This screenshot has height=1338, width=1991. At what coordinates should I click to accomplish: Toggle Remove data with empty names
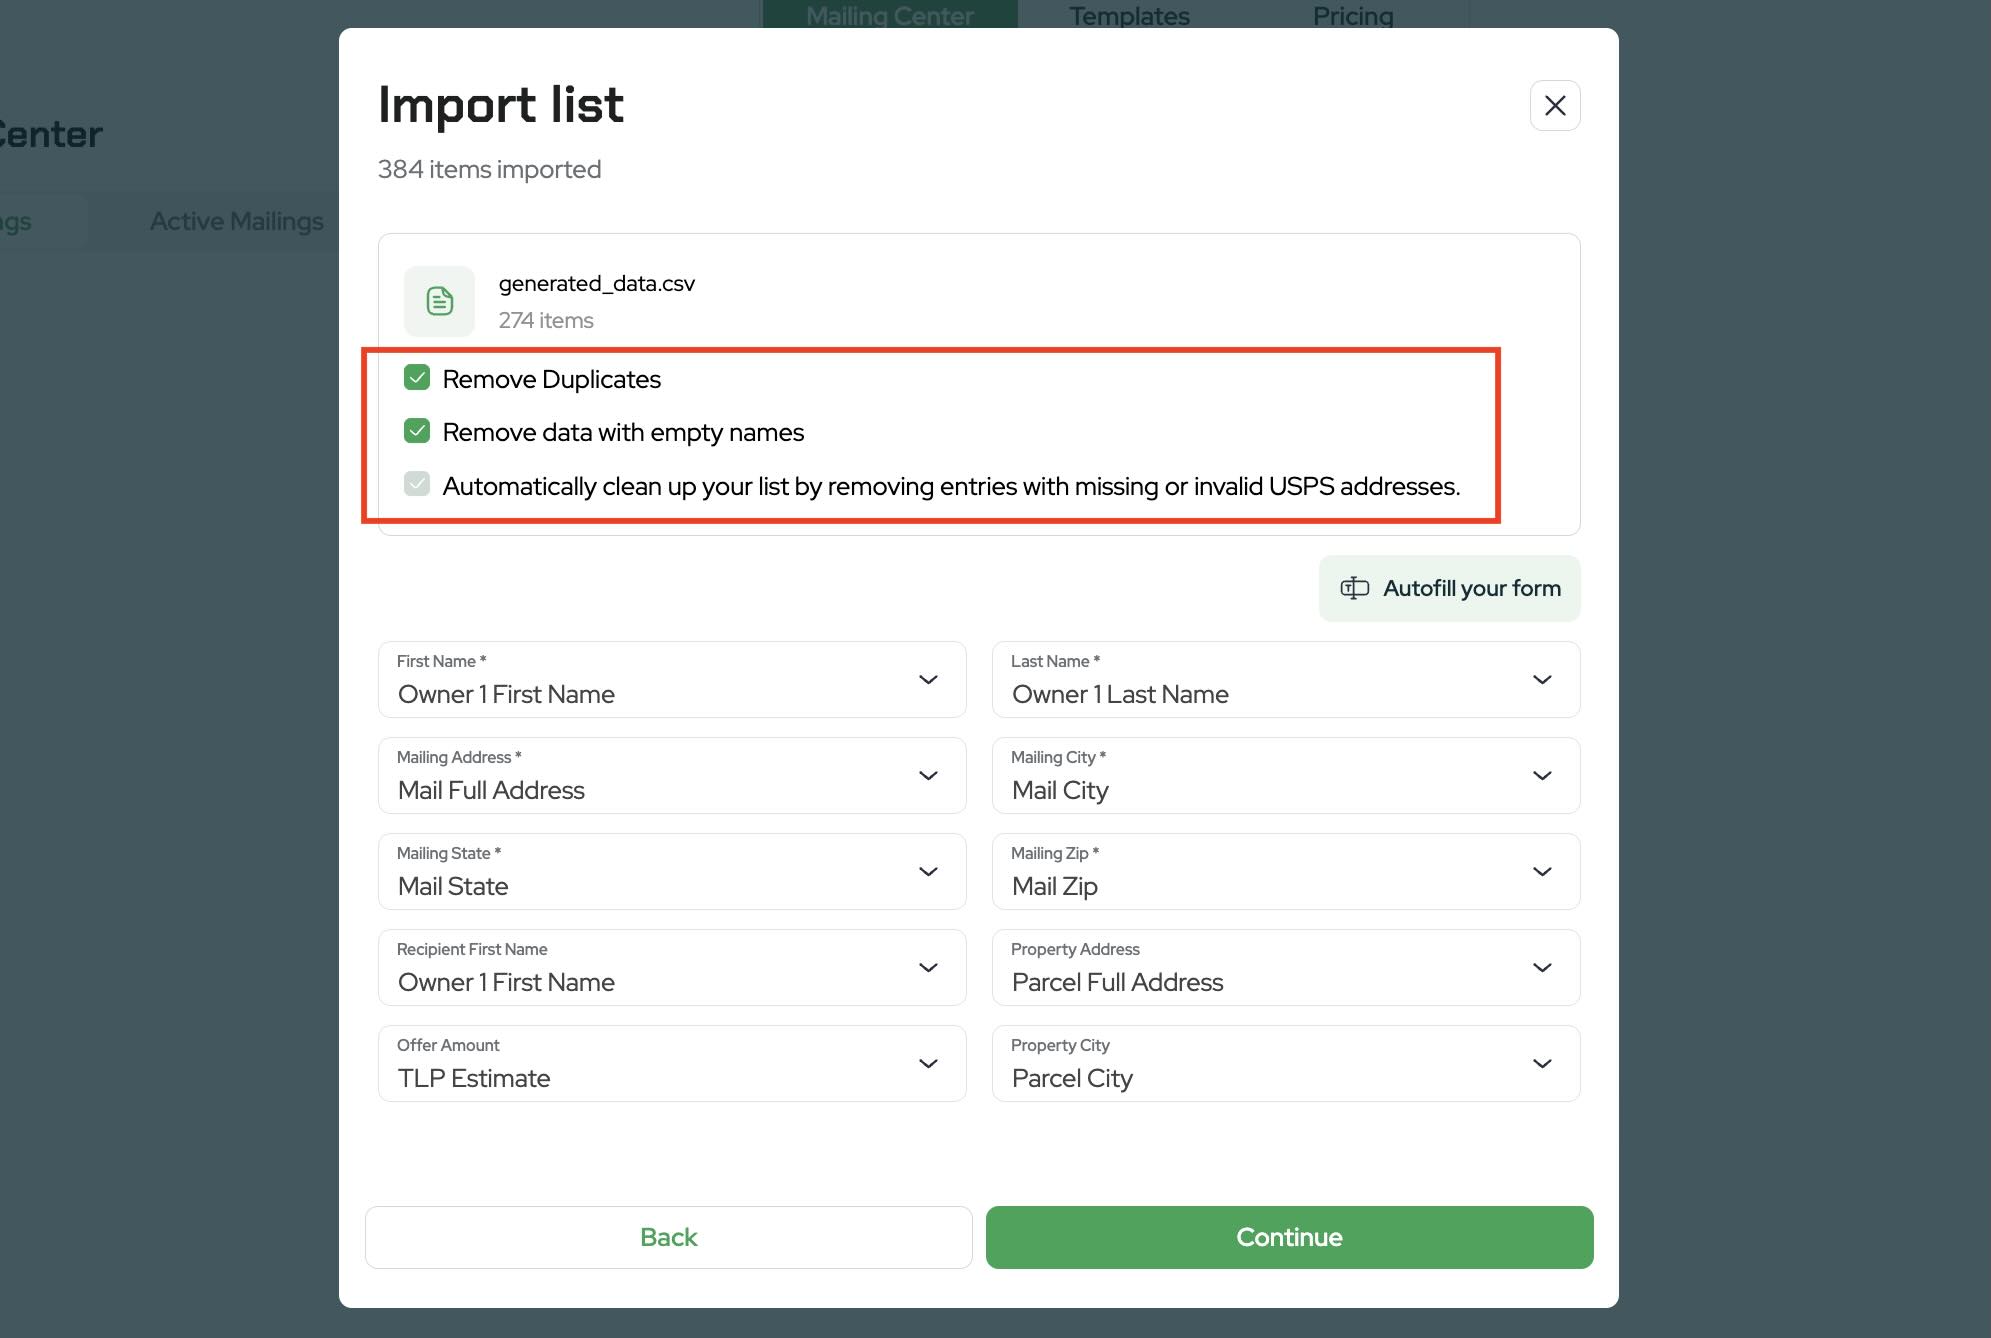pyautogui.click(x=417, y=431)
